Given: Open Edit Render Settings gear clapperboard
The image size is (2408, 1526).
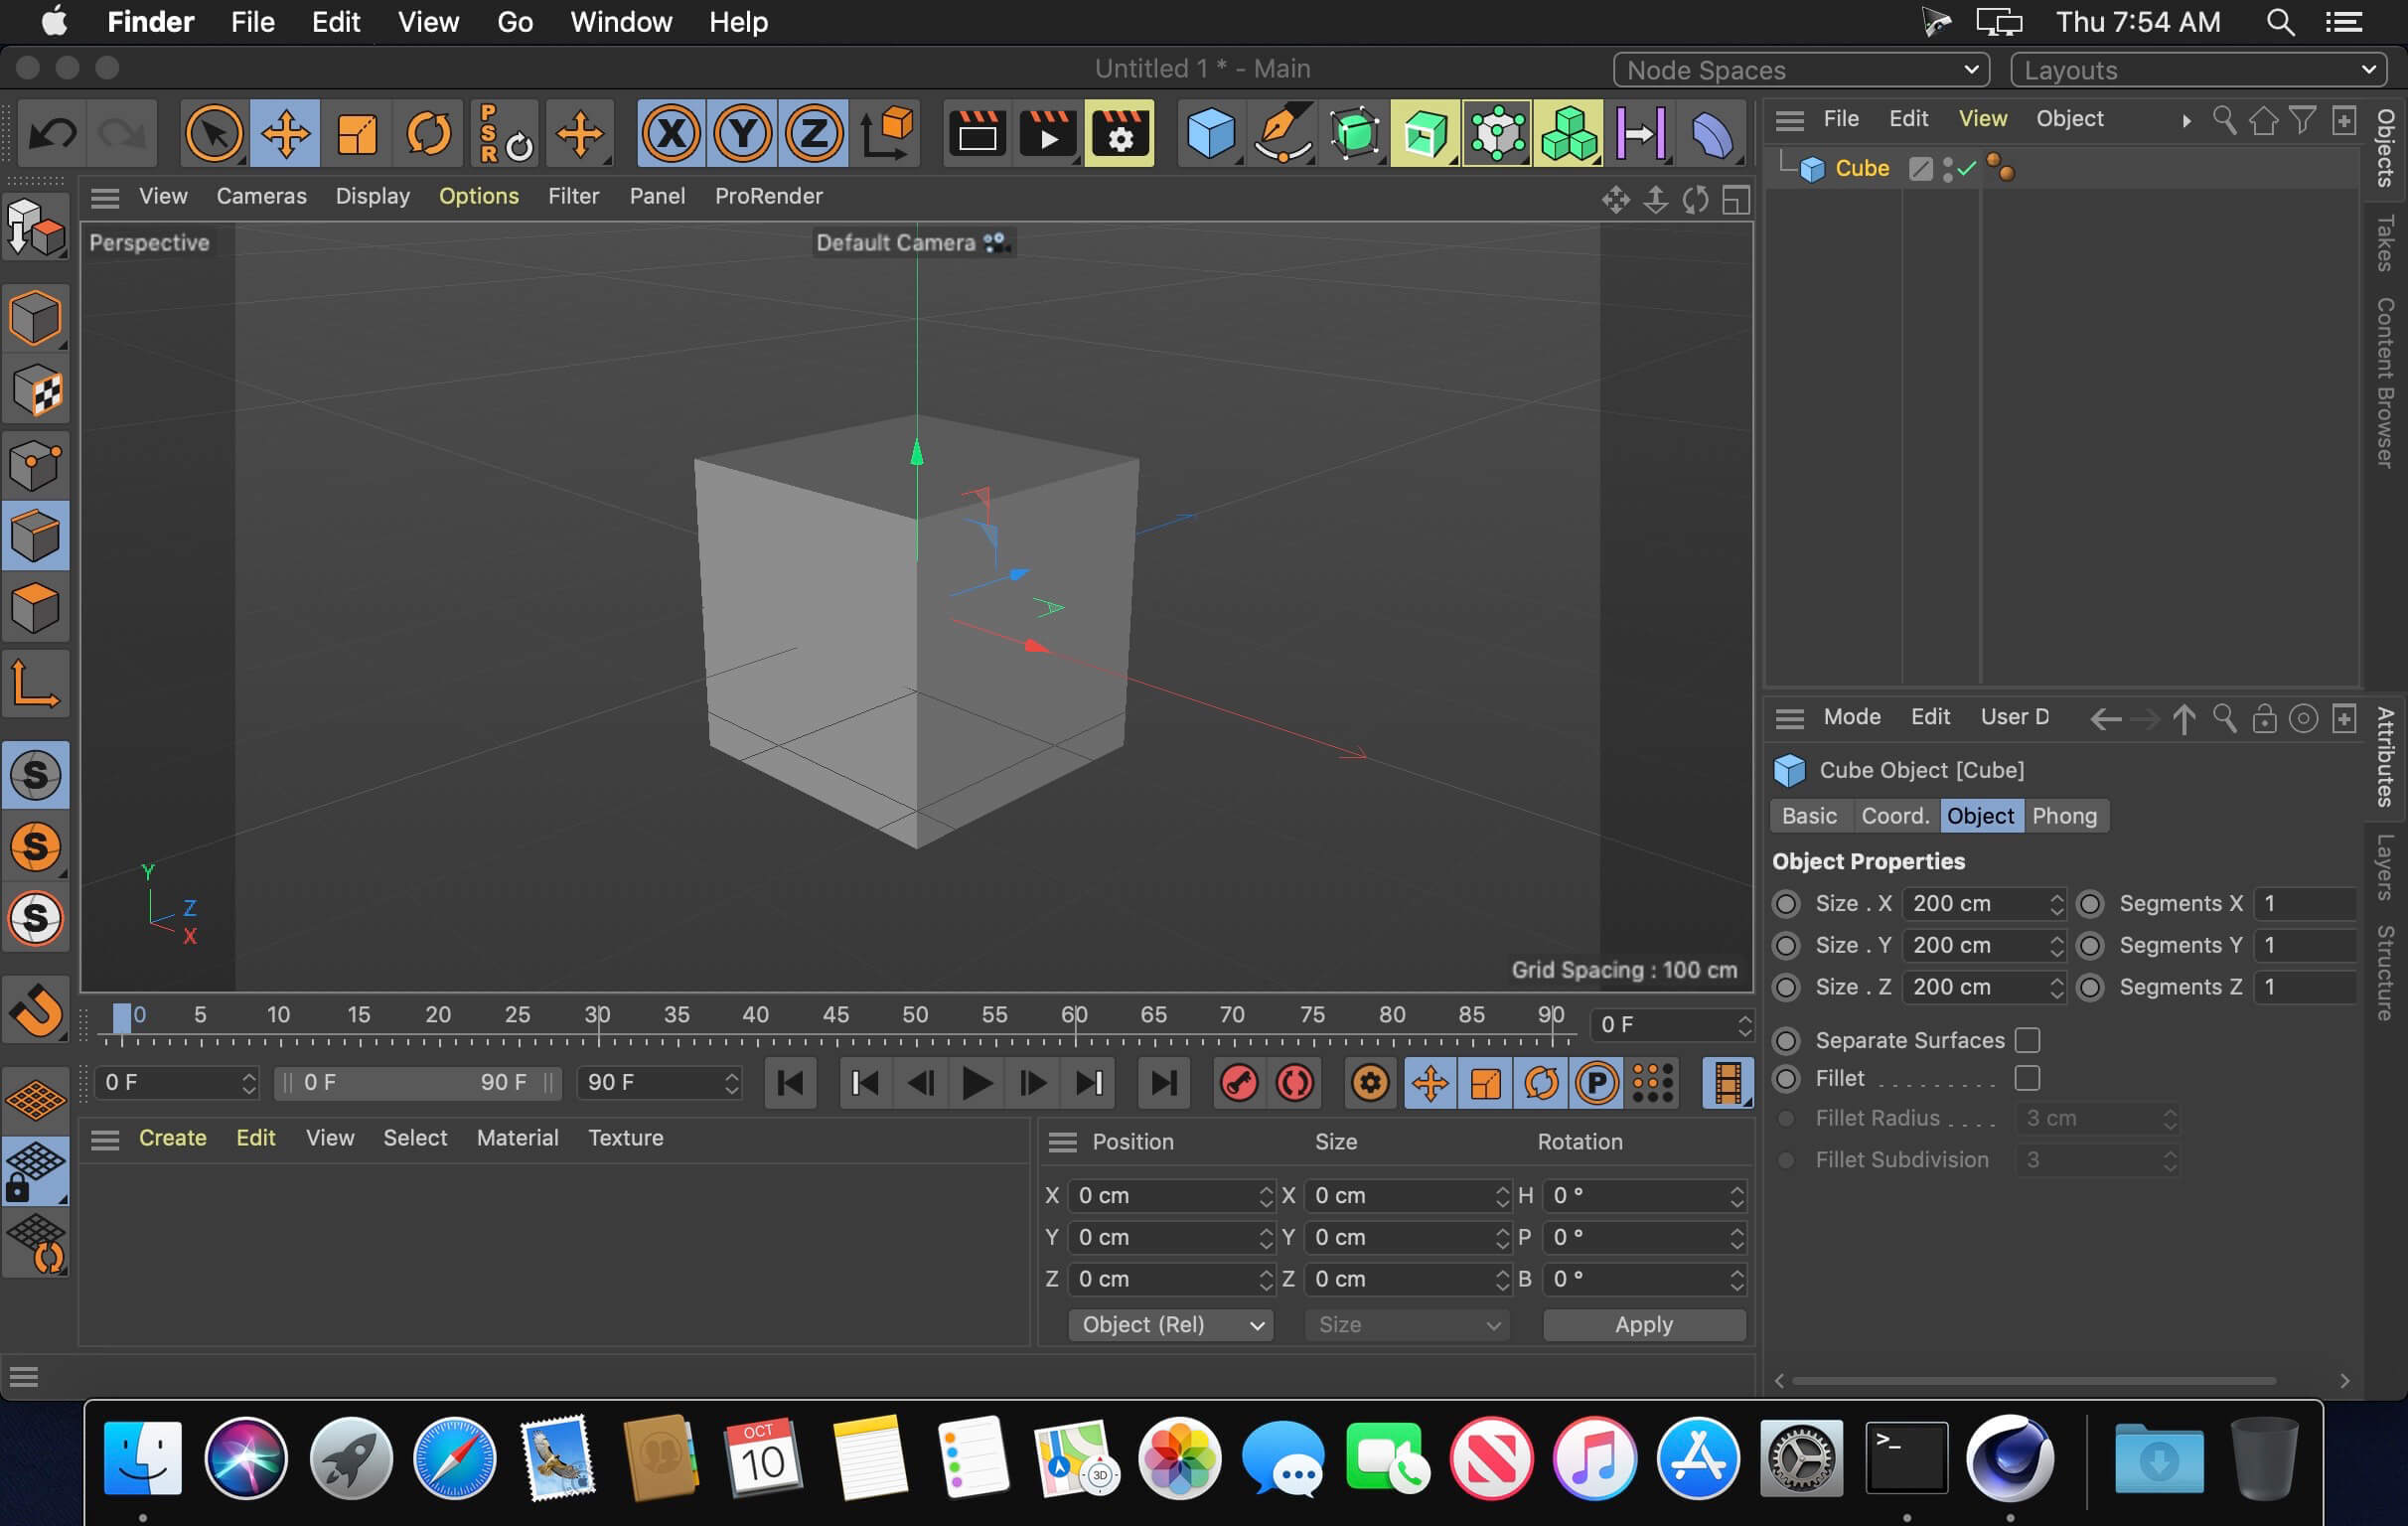Looking at the screenshot, I should click(1119, 133).
